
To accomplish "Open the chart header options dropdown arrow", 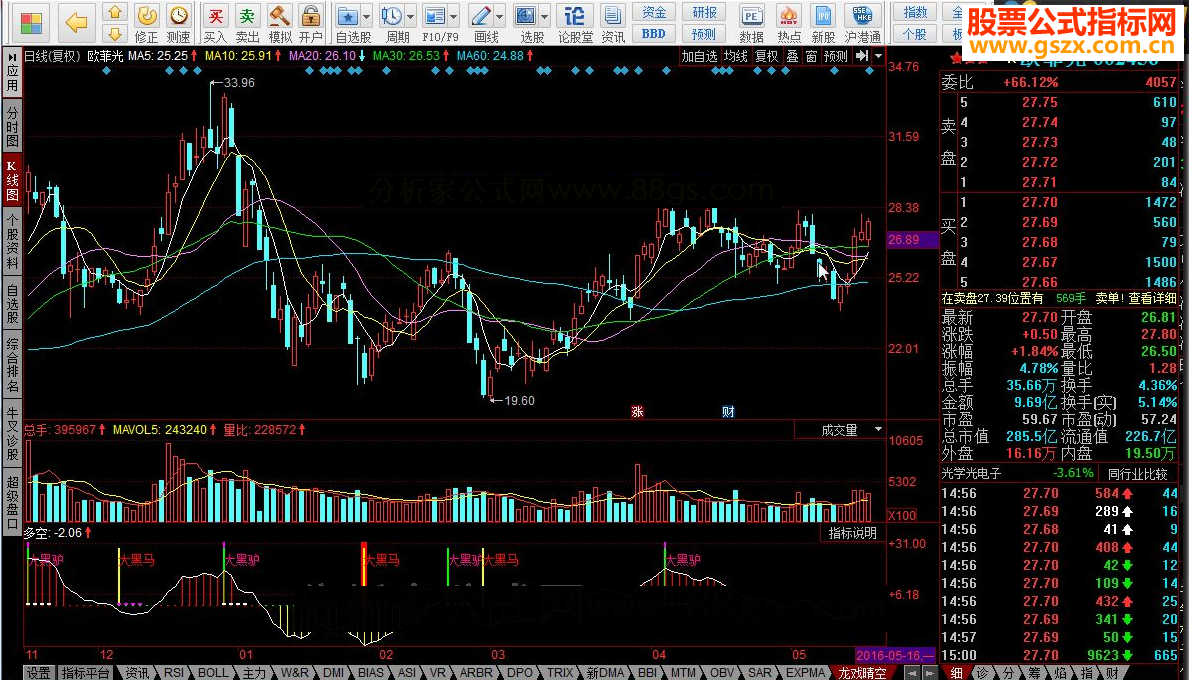I will click(878, 56).
